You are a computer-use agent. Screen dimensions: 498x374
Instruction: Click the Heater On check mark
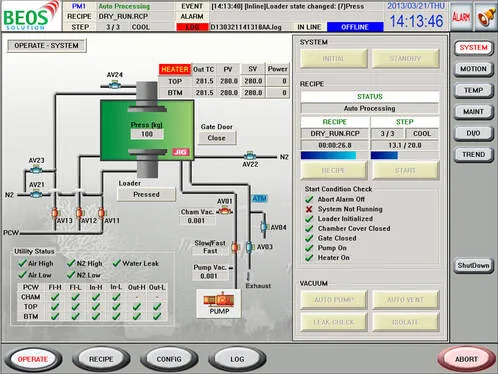(309, 258)
